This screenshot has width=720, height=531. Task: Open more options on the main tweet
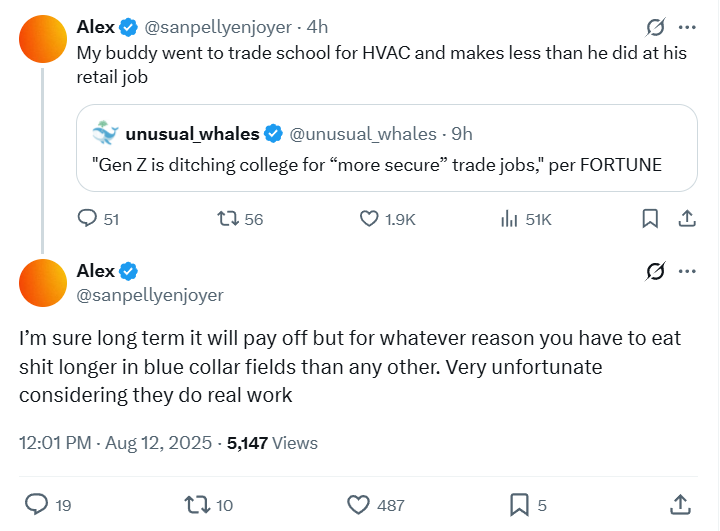[687, 272]
